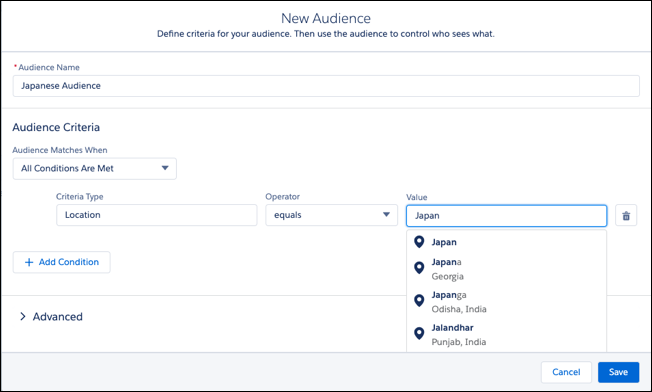
Task: Expand the Advanced section
Action: point(52,317)
